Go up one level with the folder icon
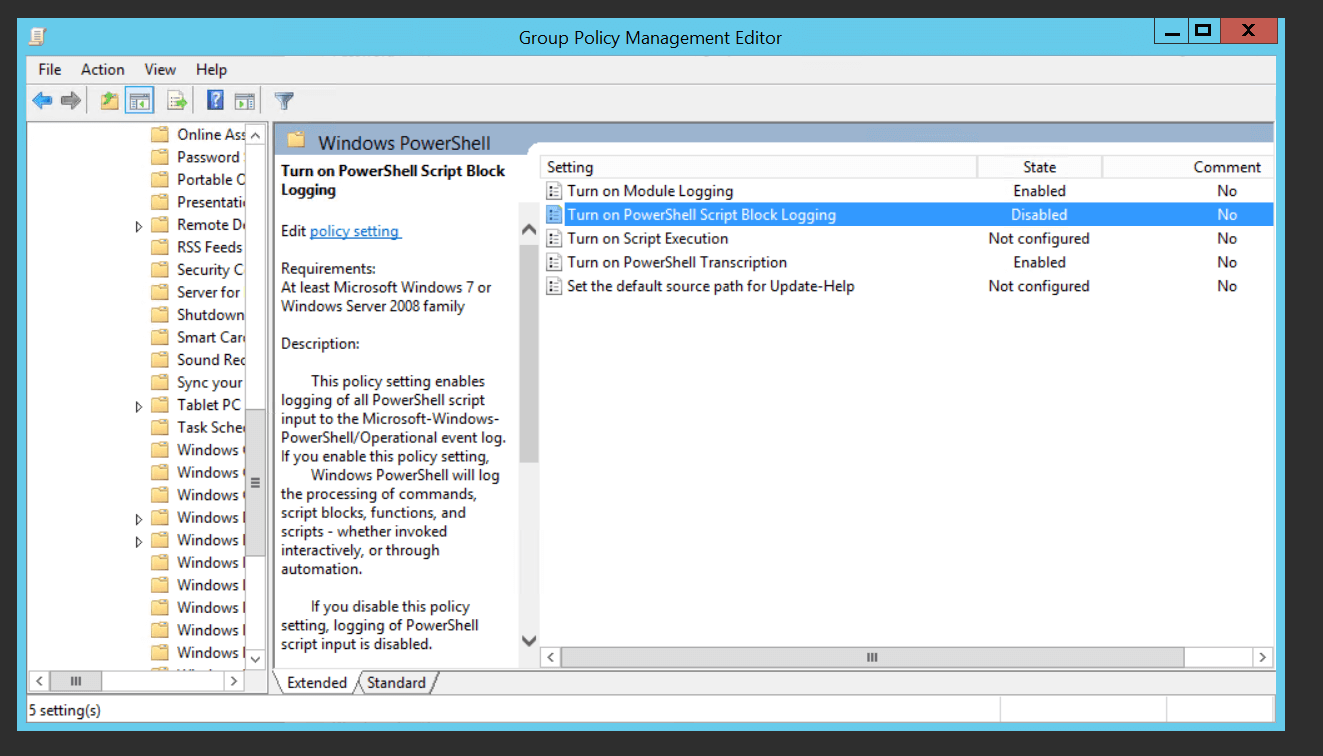This screenshot has width=1323, height=756. (109, 100)
